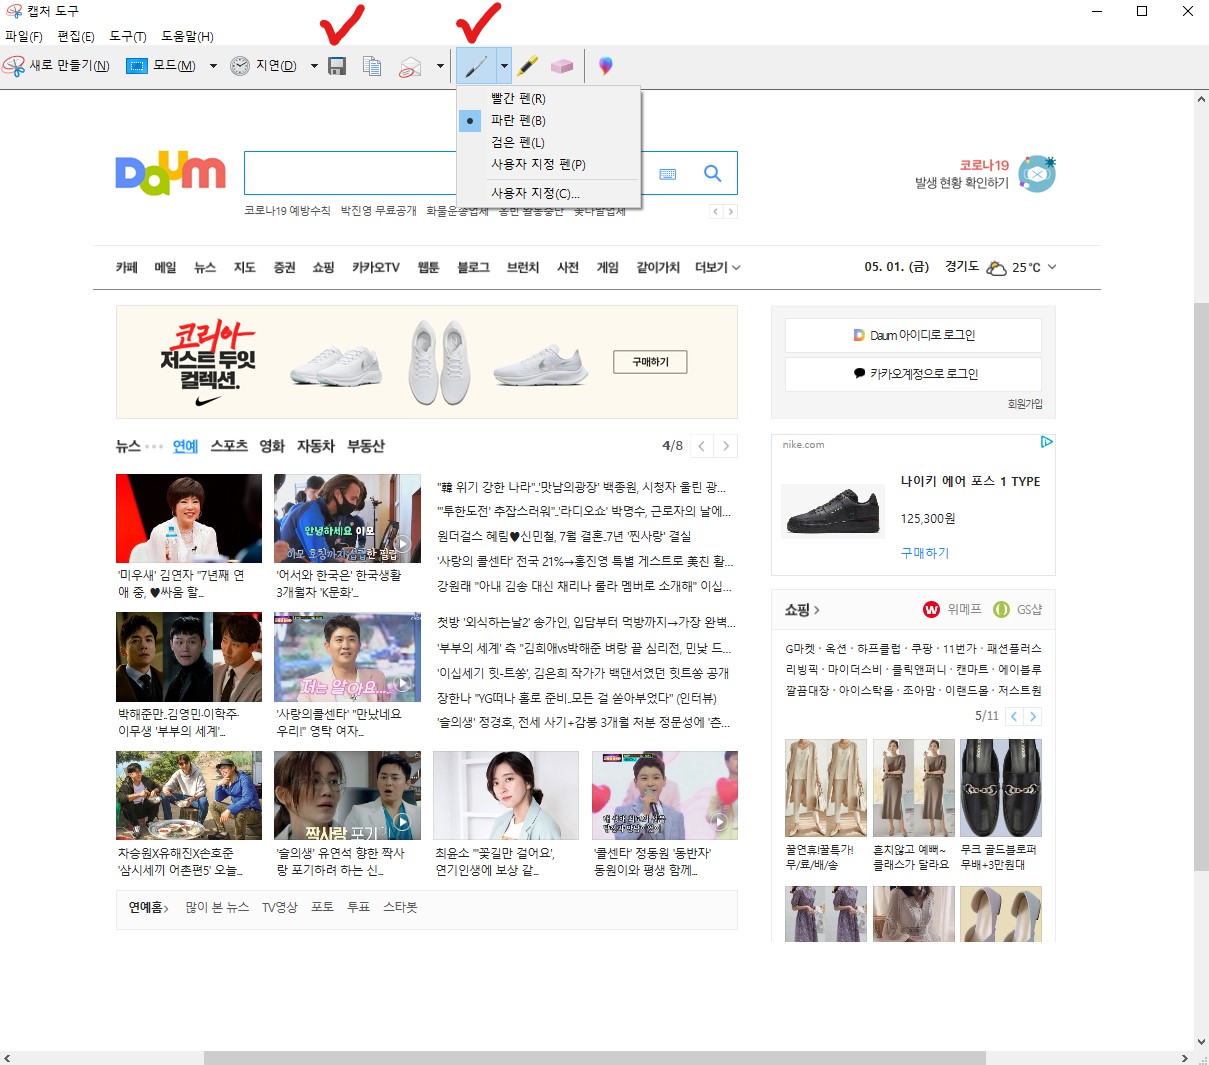
Task: Click the Daum logo
Action: [x=170, y=173]
